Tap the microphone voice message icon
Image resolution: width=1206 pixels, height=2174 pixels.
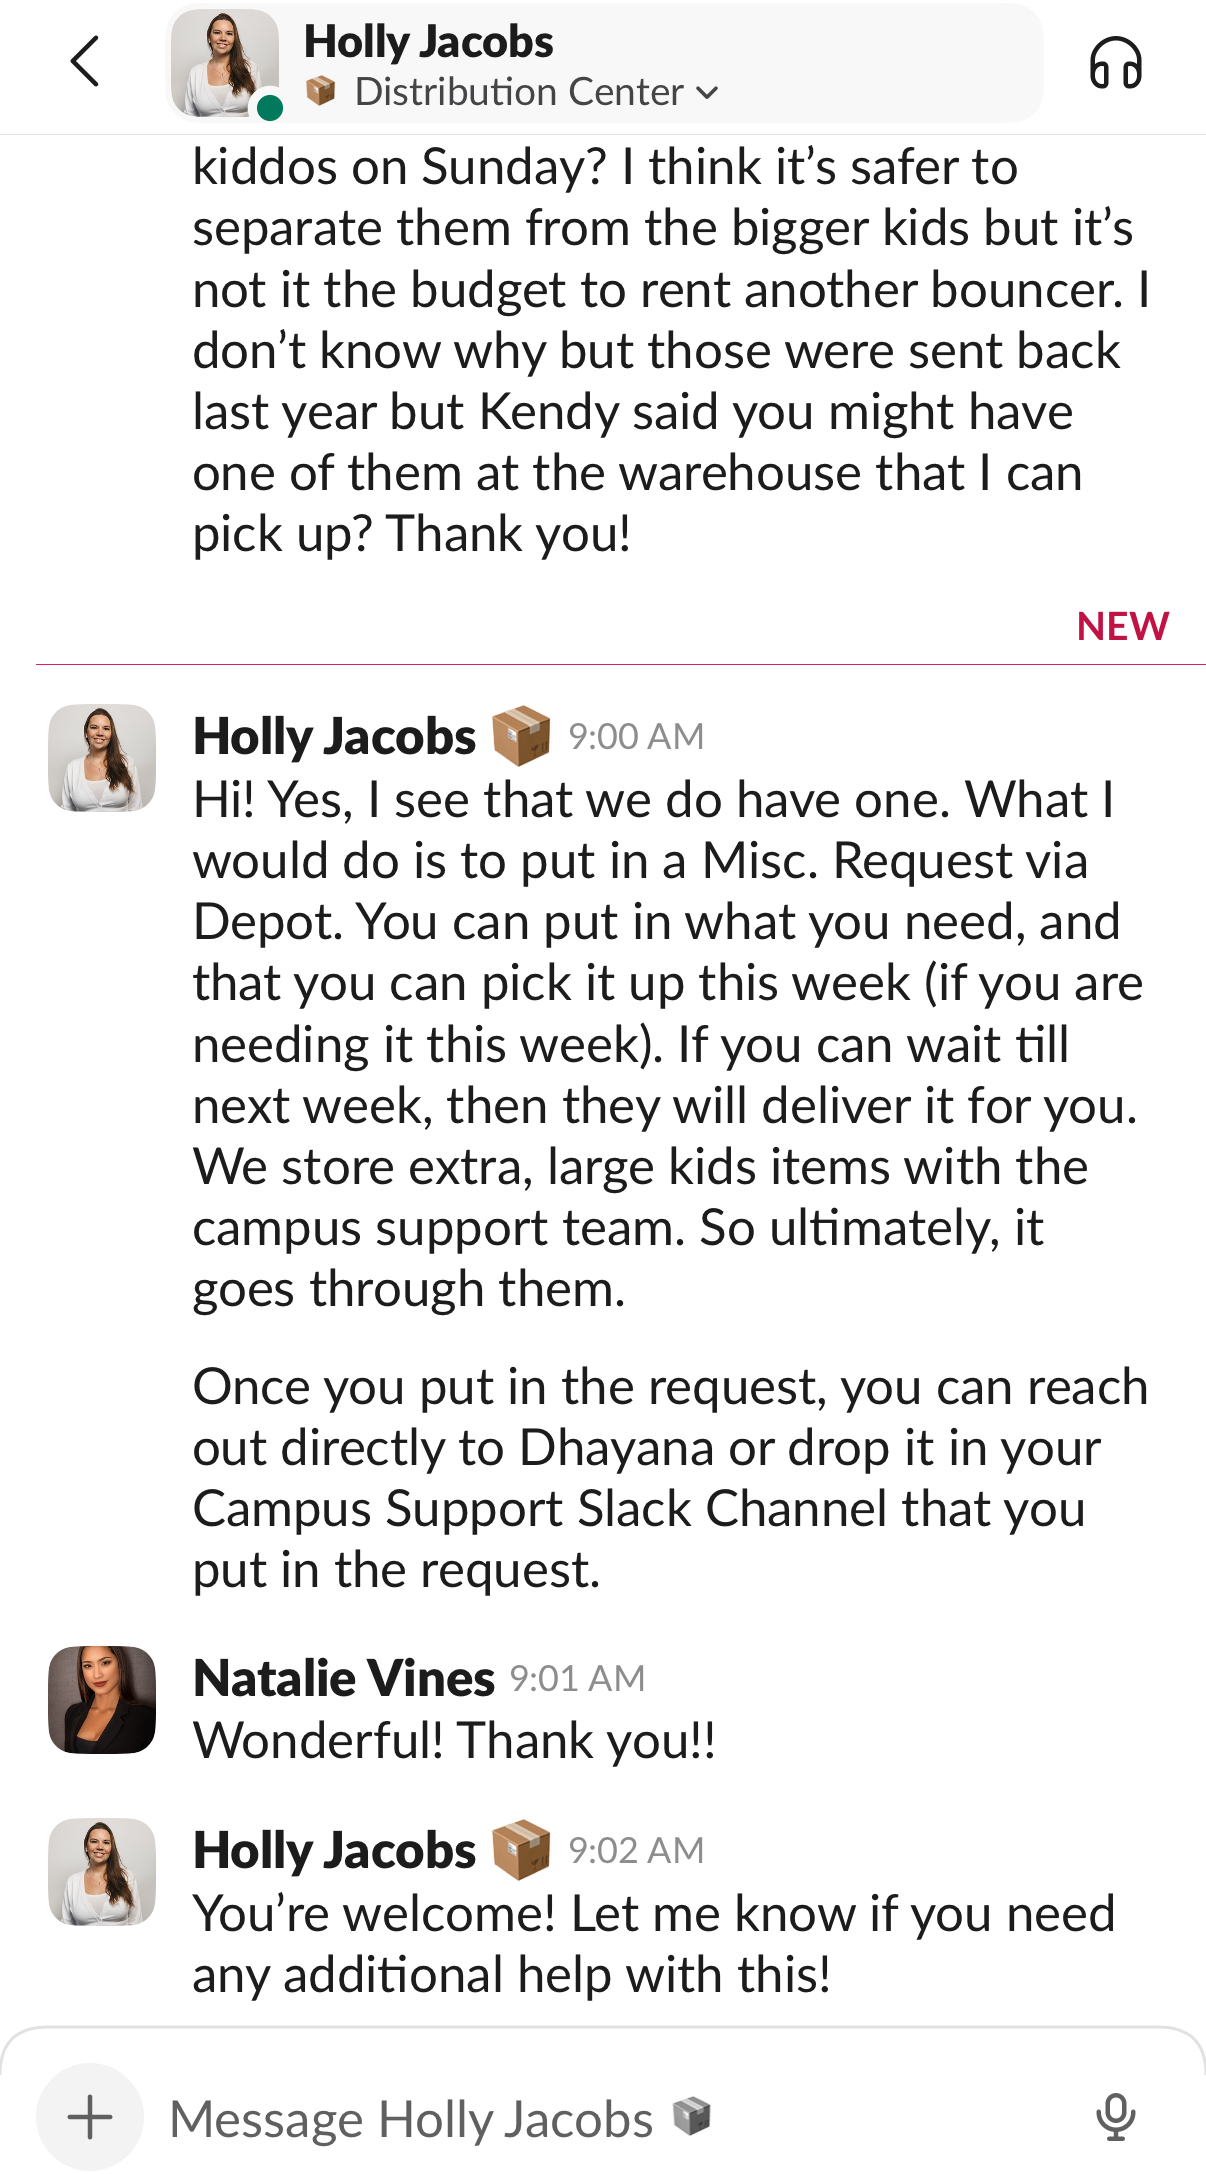pyautogui.click(x=1115, y=2116)
